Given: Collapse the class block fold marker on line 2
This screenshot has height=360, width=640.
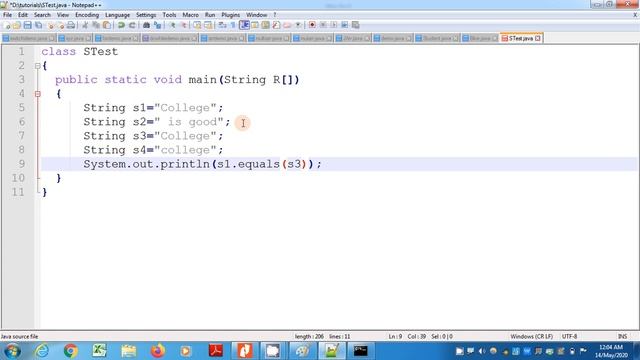Looking at the screenshot, I should pos(38,66).
